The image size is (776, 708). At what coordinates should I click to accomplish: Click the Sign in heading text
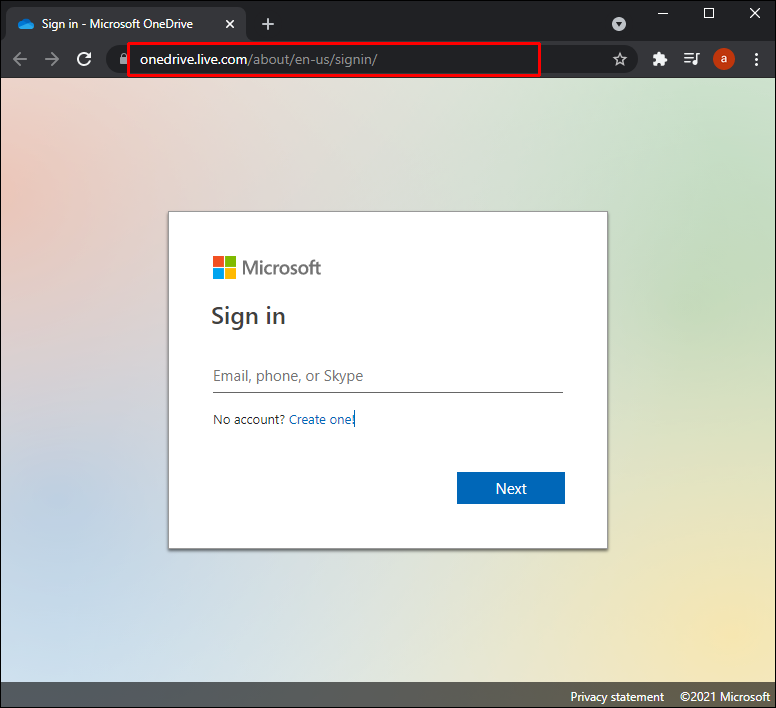(248, 317)
